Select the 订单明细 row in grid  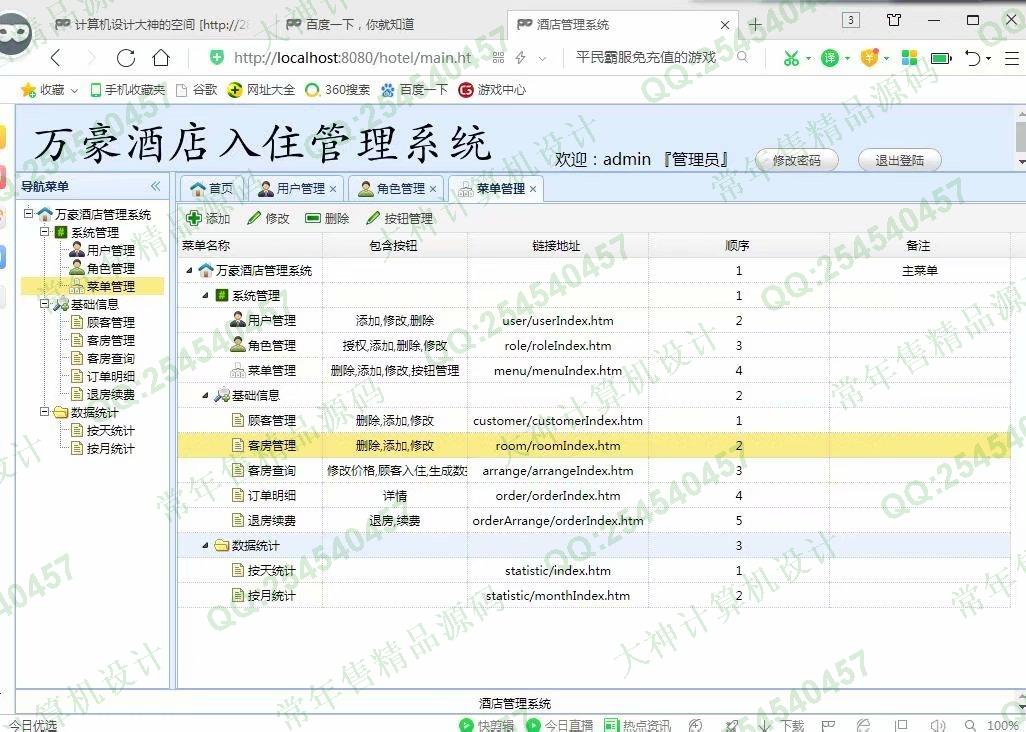(593, 496)
